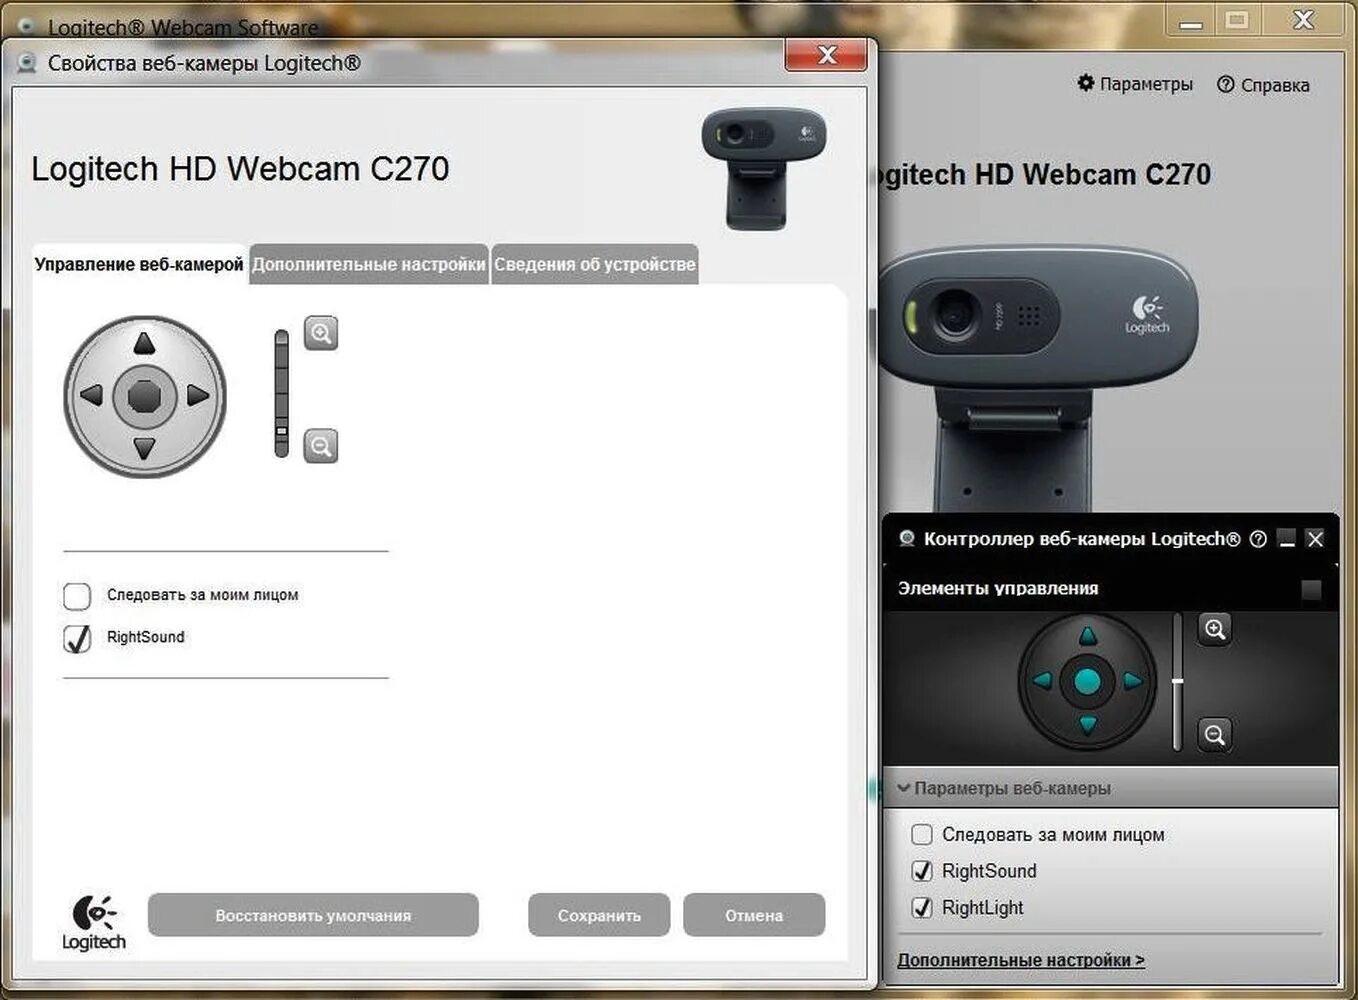Uncheck RightSound in controller panel

922,871
